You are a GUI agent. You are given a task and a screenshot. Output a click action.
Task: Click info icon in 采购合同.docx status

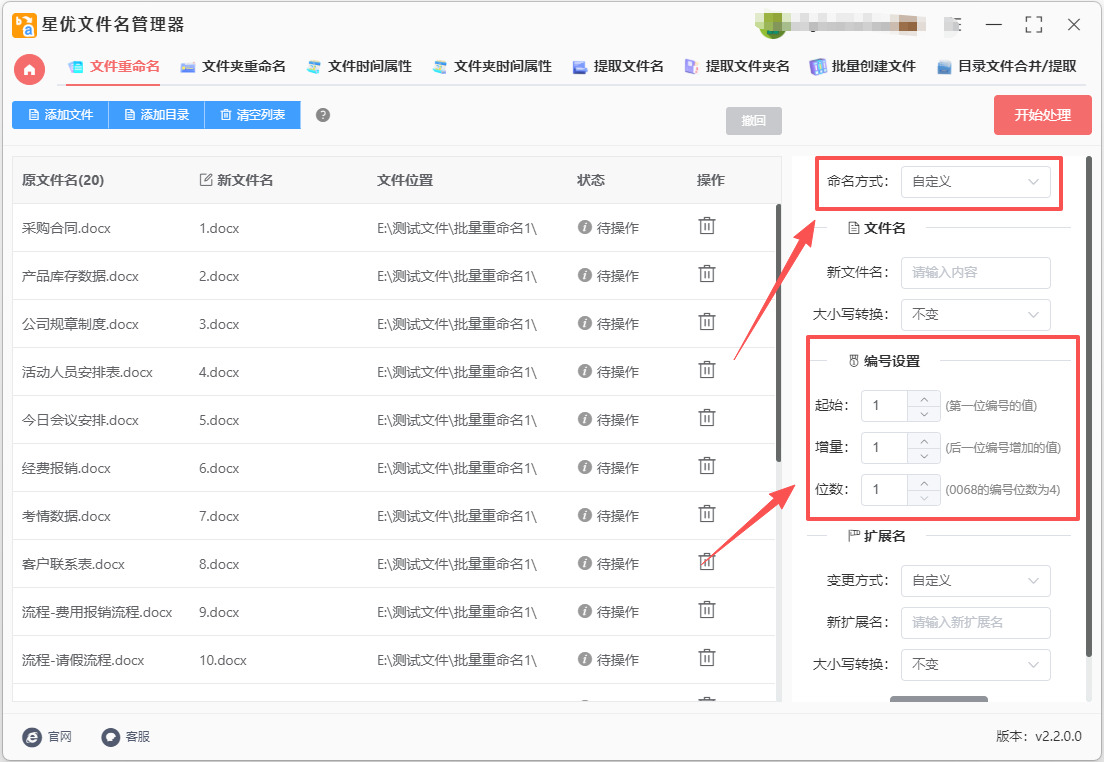(584, 227)
